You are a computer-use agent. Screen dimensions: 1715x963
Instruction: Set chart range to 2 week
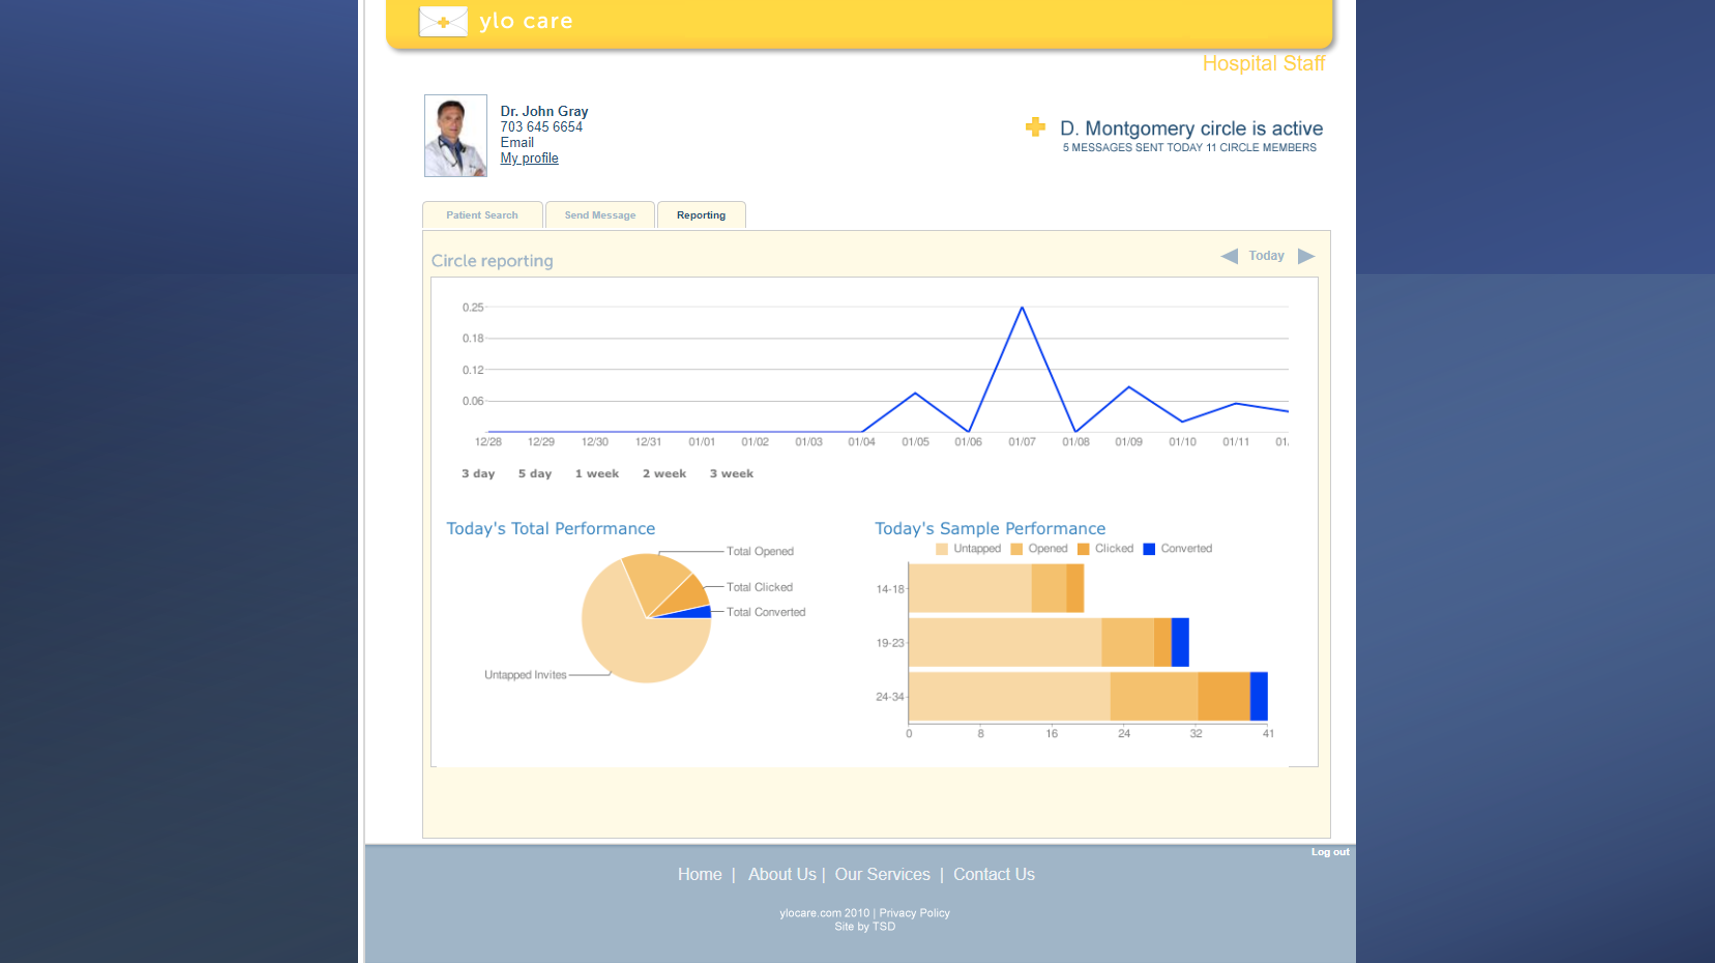point(664,474)
